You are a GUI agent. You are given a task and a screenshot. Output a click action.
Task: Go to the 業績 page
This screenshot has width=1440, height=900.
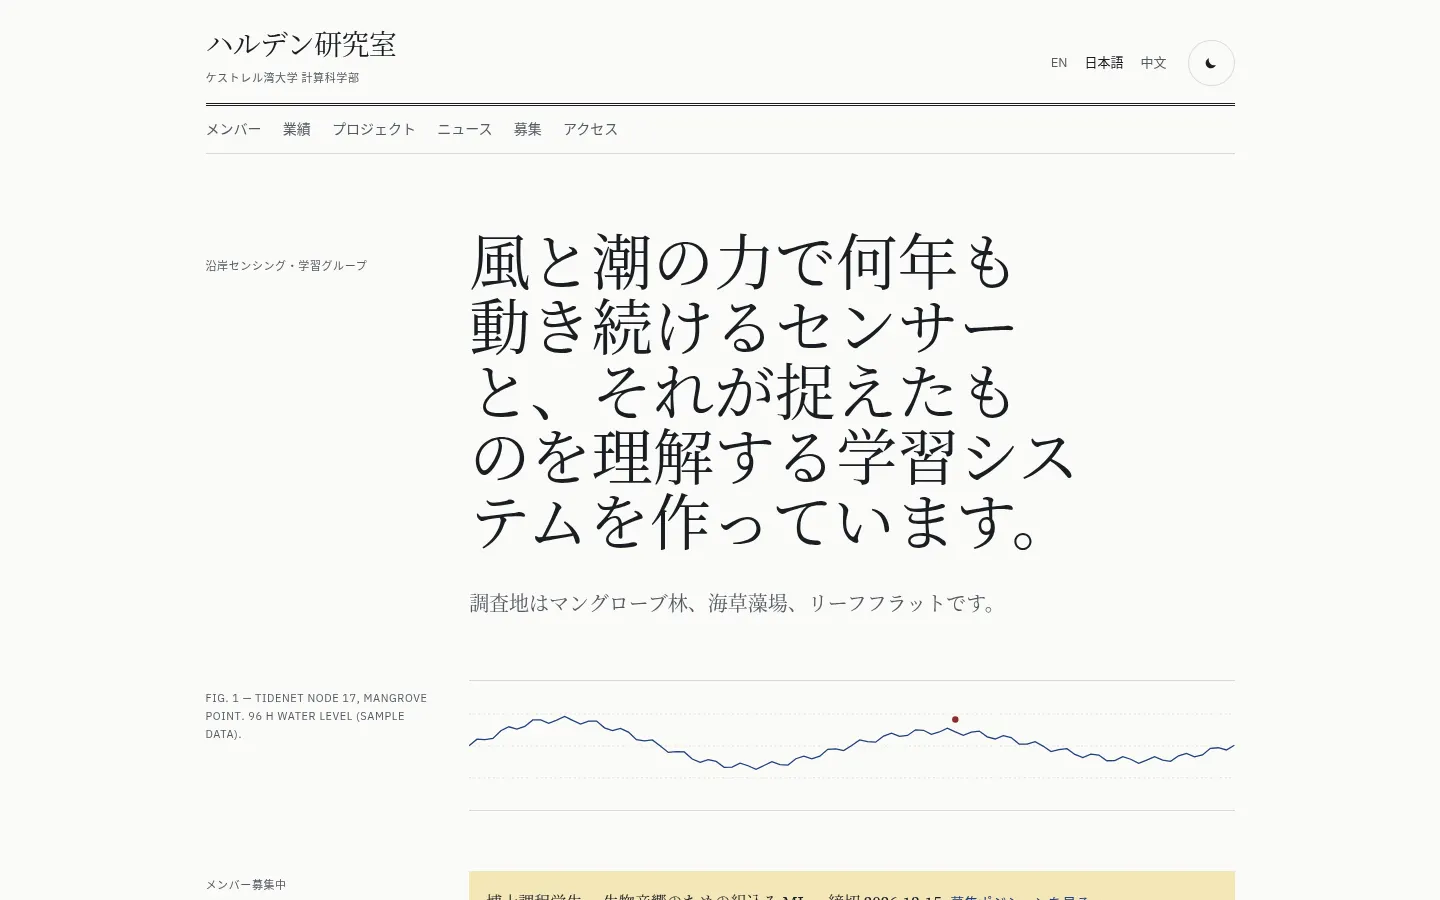(297, 129)
